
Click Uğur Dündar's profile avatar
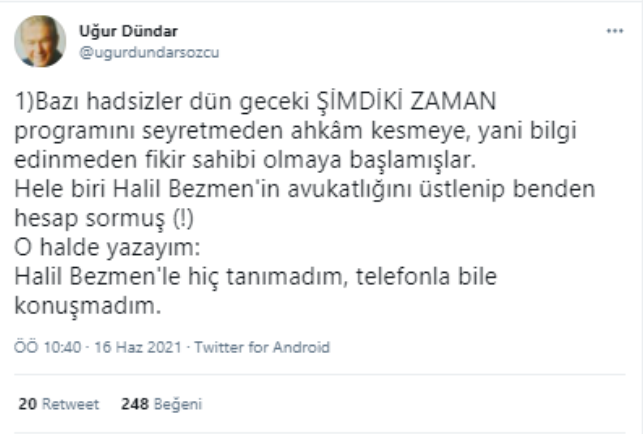(x=39, y=42)
